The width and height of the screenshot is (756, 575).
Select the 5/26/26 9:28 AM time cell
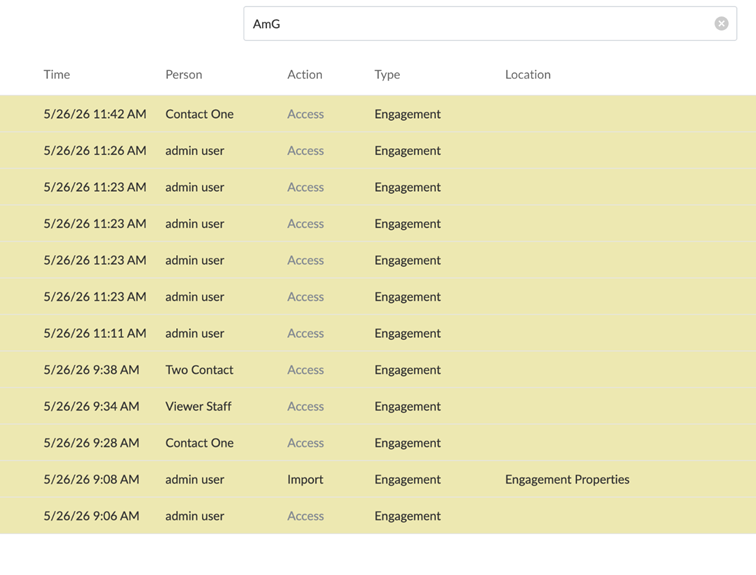click(x=92, y=443)
